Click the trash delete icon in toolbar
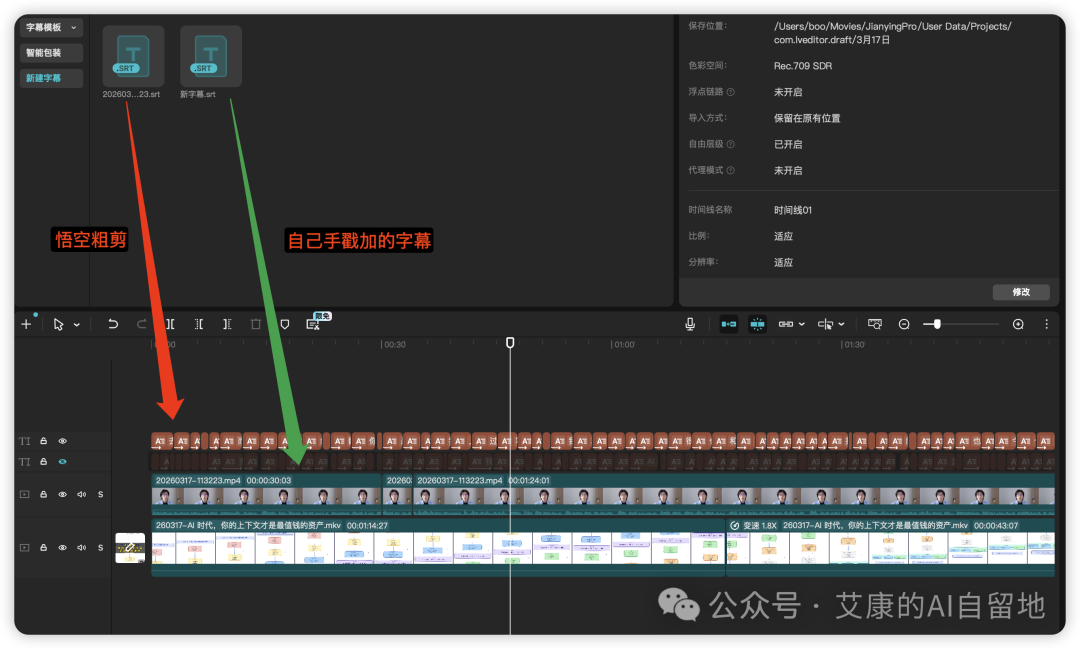The image size is (1080, 649). (x=256, y=324)
